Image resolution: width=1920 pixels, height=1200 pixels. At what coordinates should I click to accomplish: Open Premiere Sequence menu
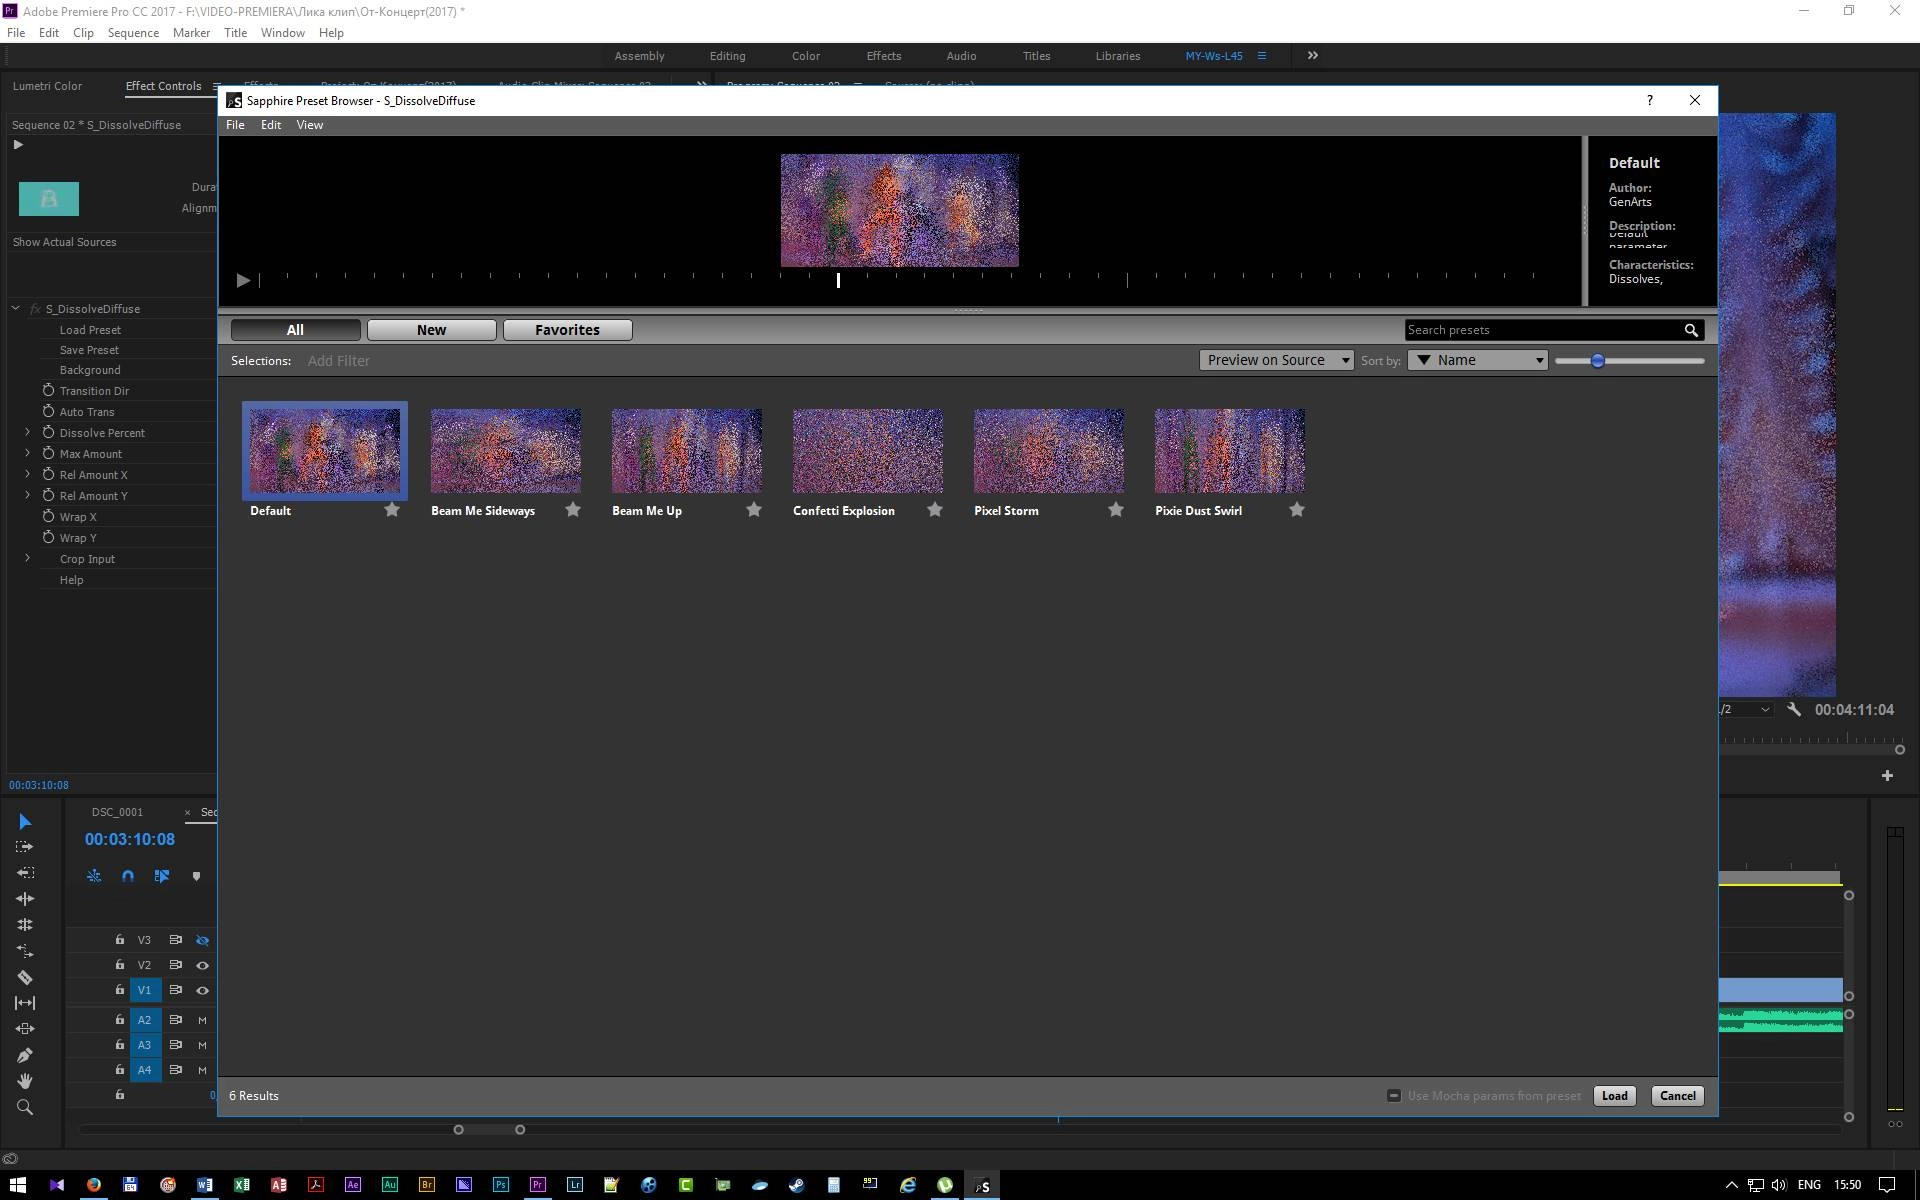tap(133, 33)
